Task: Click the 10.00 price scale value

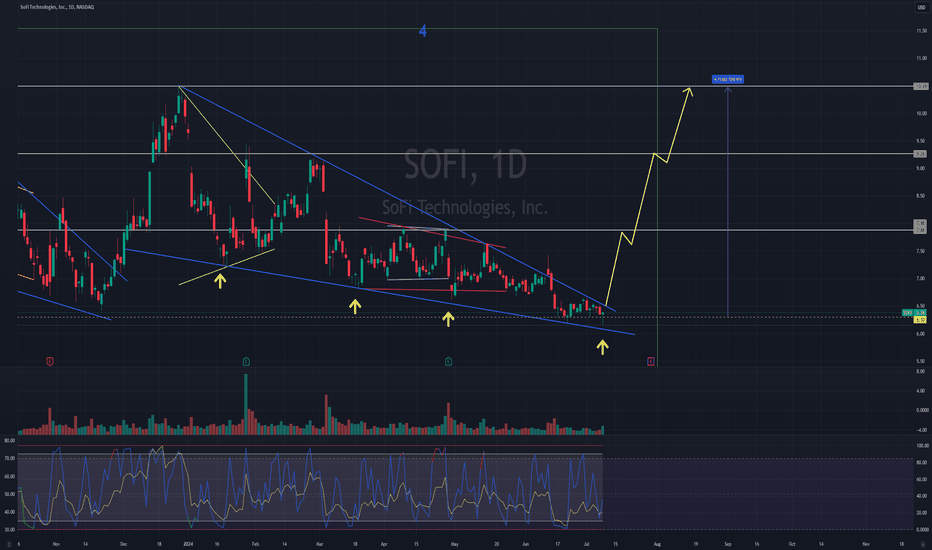Action: [921, 114]
